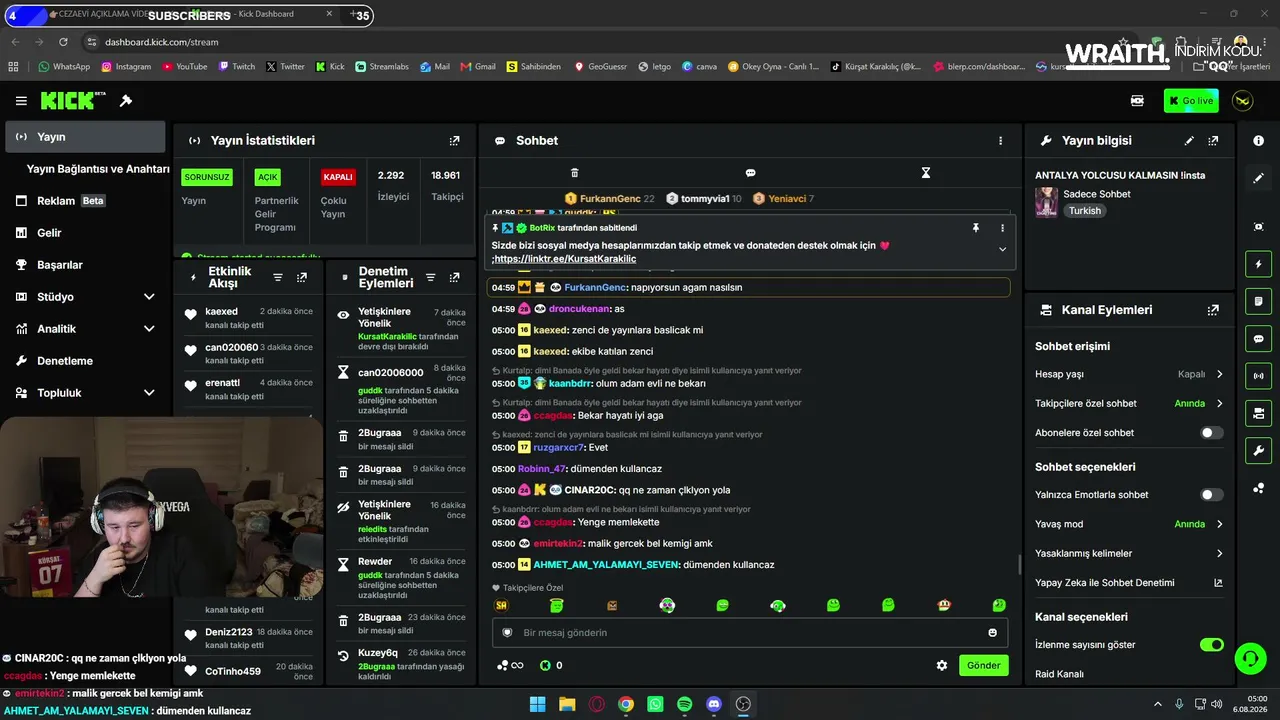
Task: Open Hesap yaşı setting arrow
Action: point(1219,374)
